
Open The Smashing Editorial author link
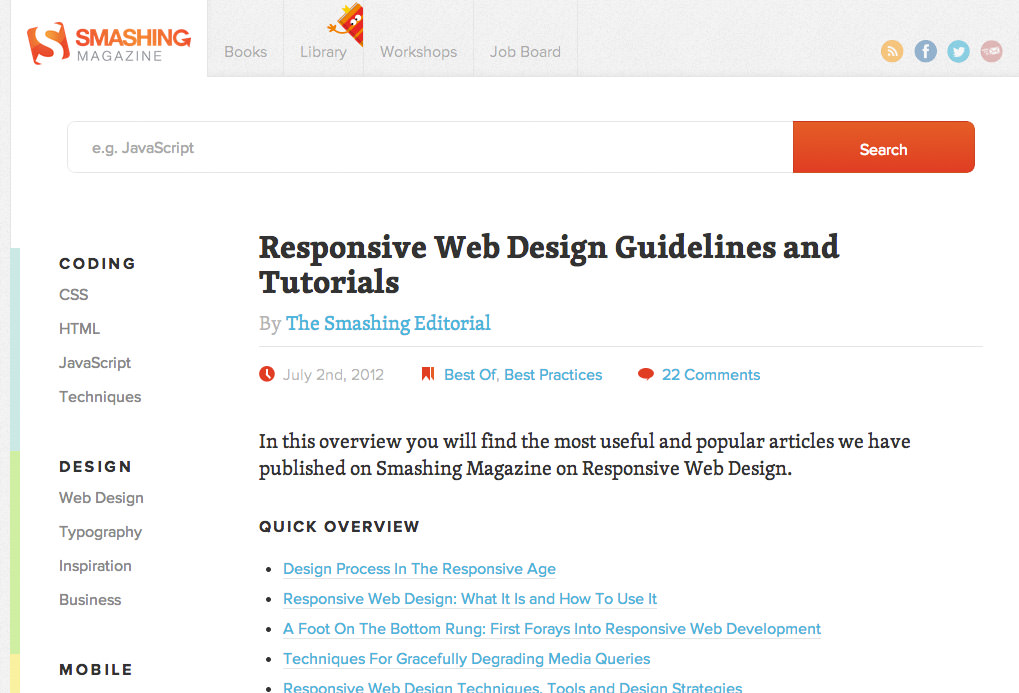tap(388, 323)
